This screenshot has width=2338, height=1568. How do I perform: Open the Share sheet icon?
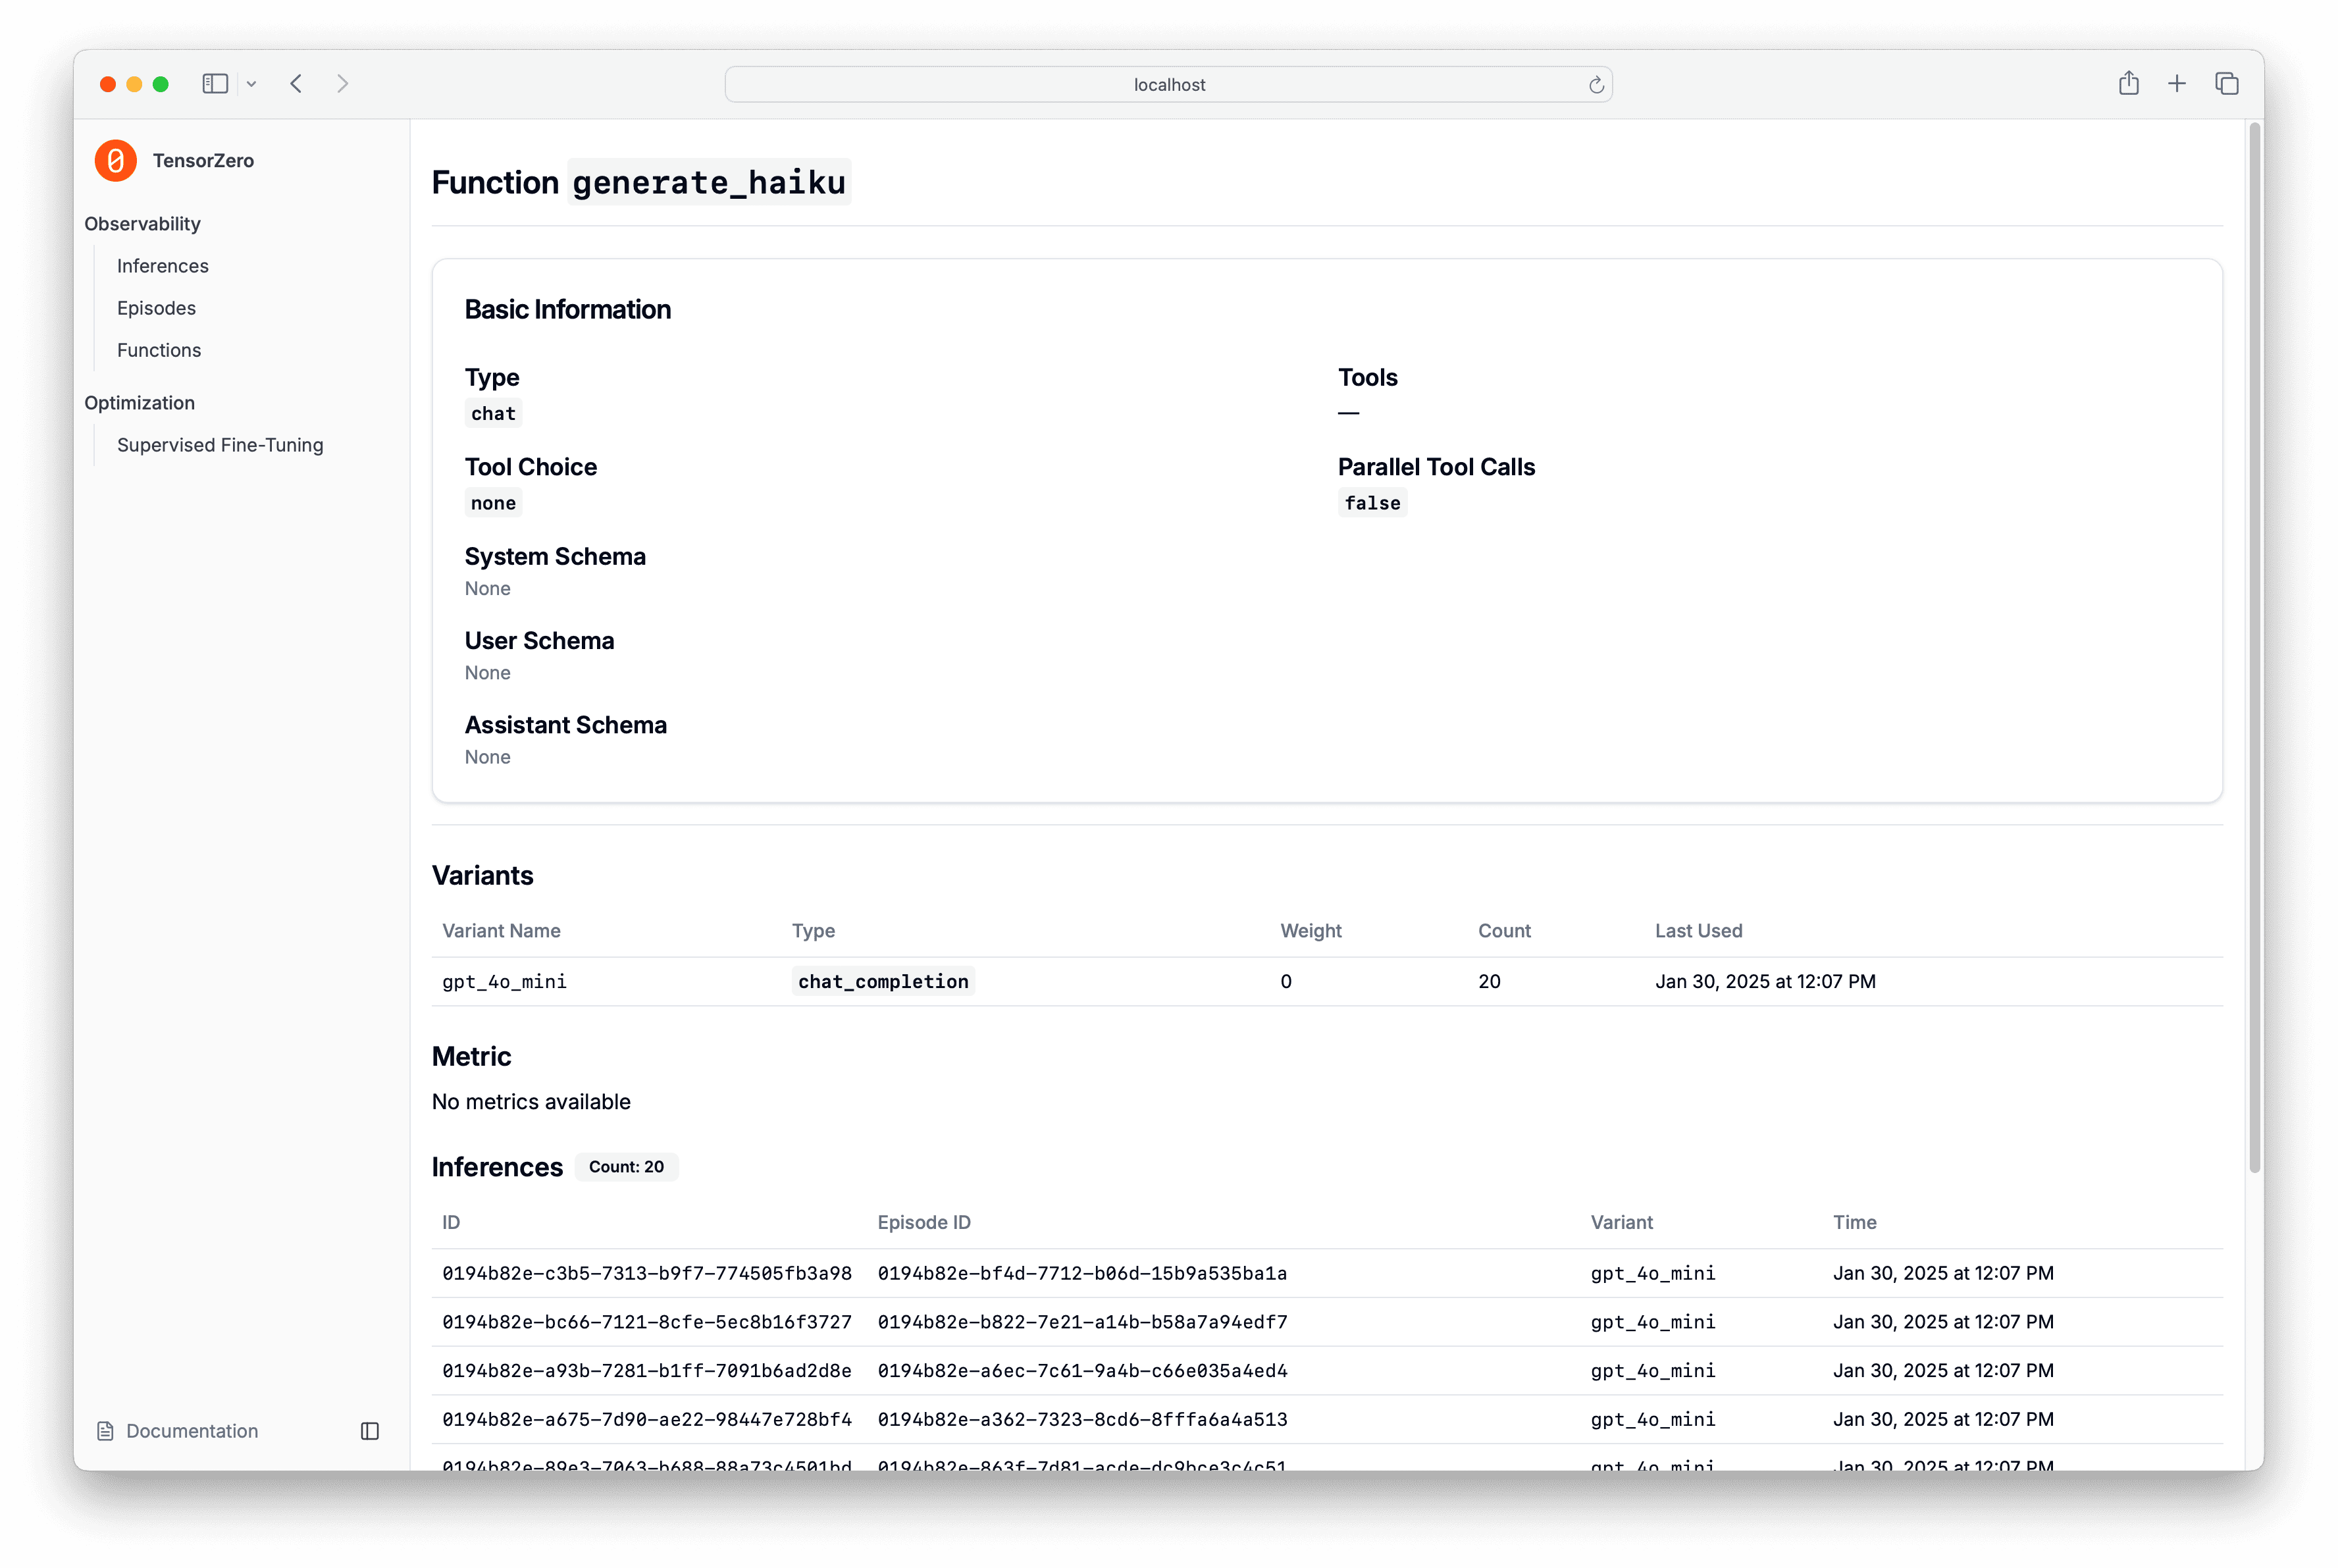point(2128,84)
